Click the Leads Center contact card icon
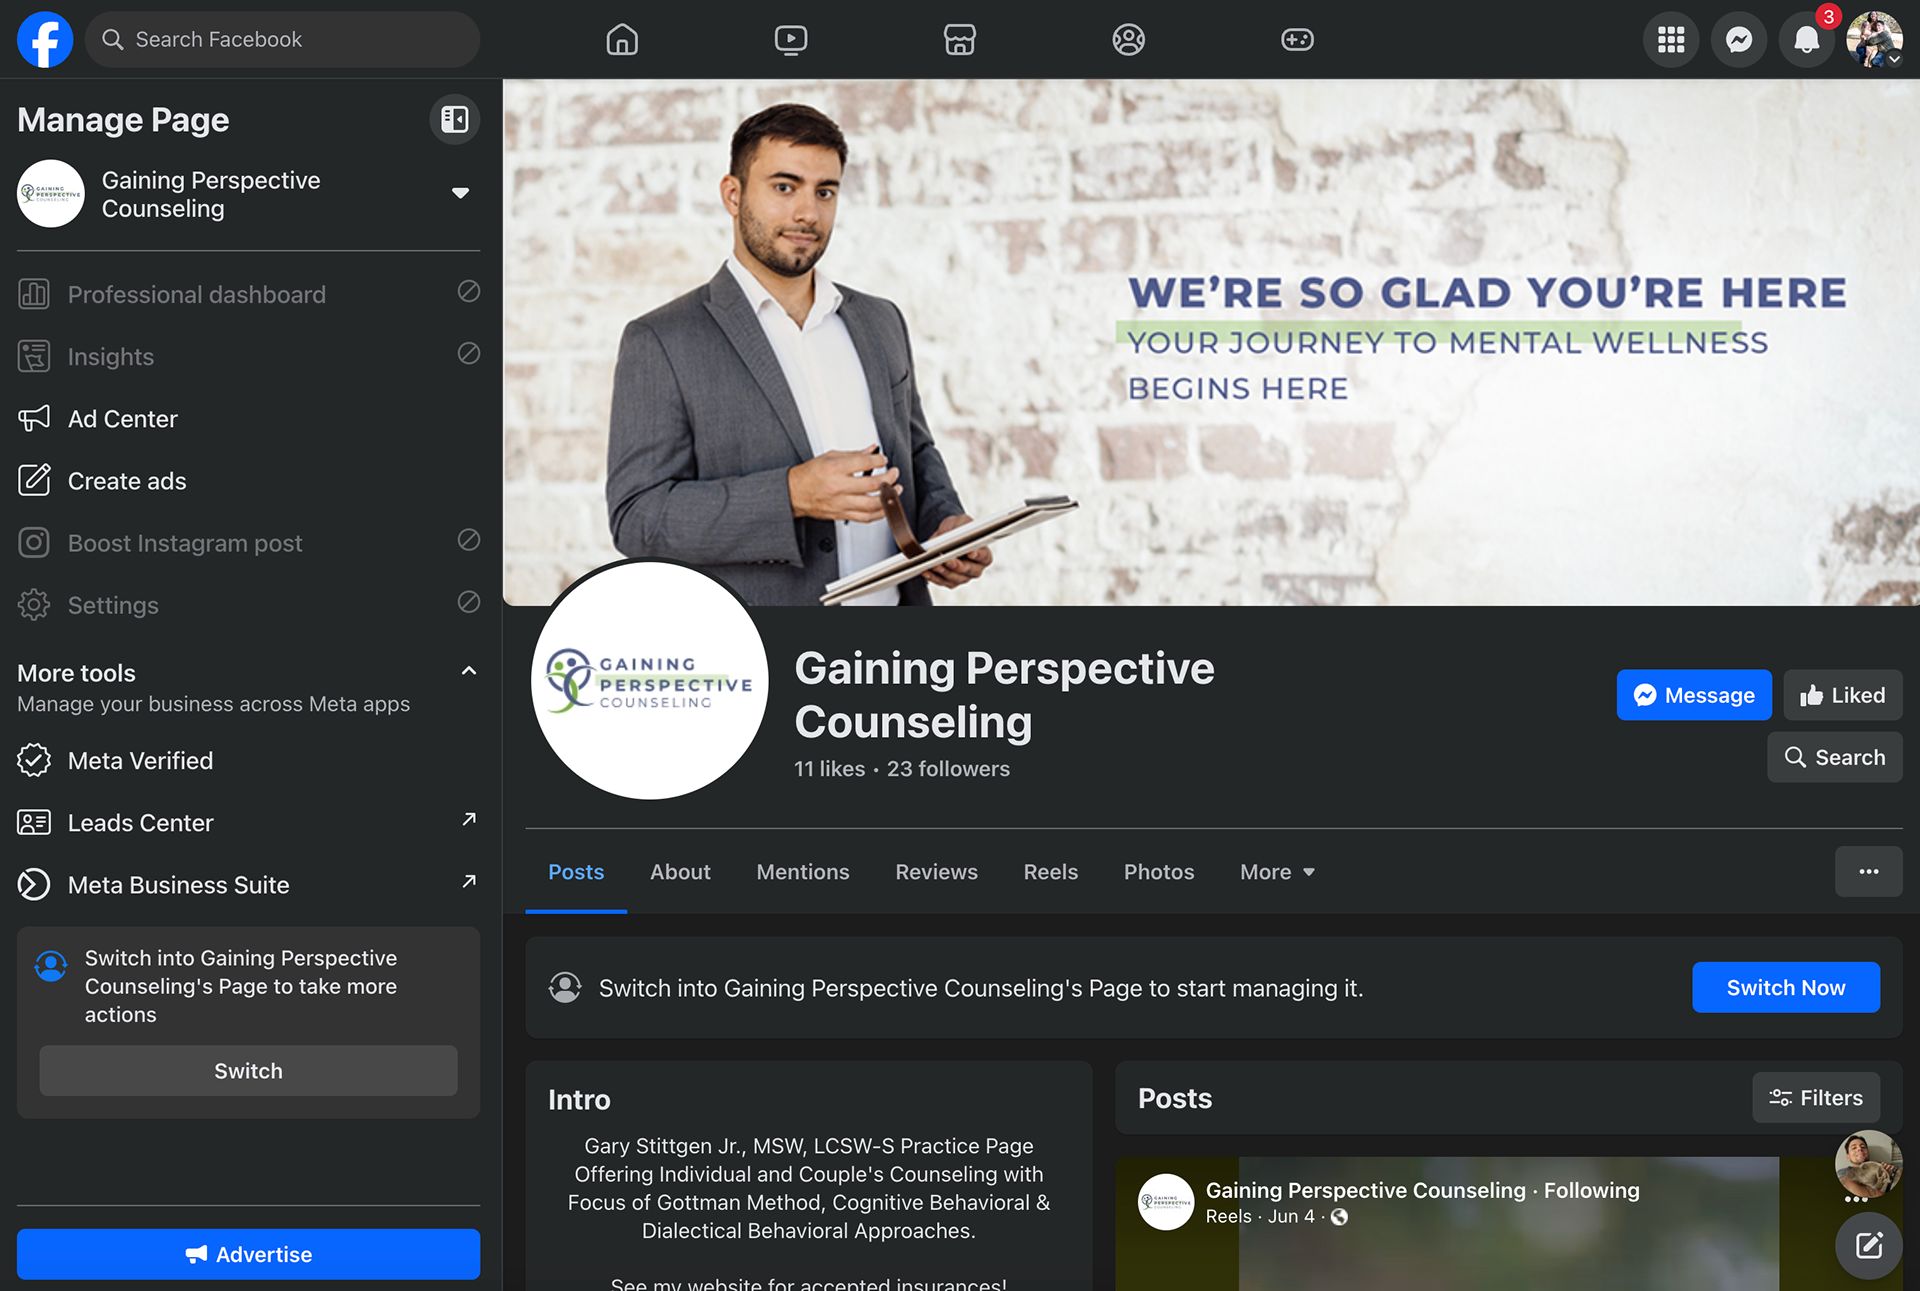Screen dimensions: 1920x1291 (33, 822)
